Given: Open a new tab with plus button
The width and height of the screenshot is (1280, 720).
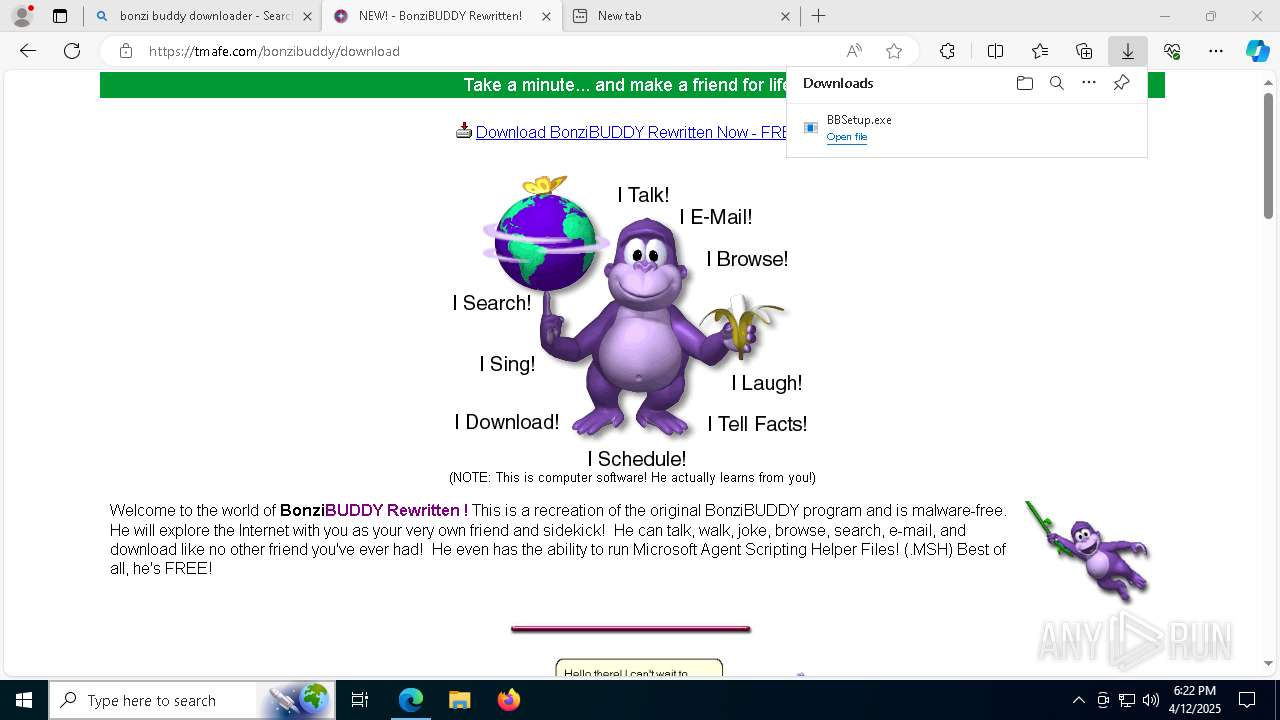Looking at the screenshot, I should pos(818,16).
